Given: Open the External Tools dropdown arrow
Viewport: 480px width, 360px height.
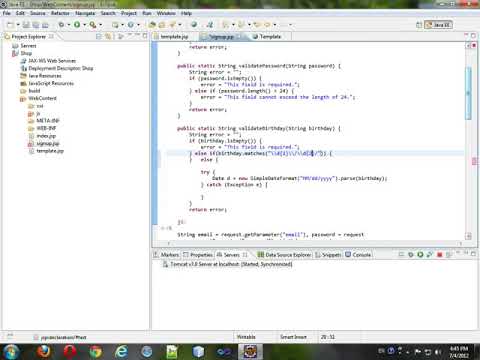Looking at the screenshot, I should (100, 25).
